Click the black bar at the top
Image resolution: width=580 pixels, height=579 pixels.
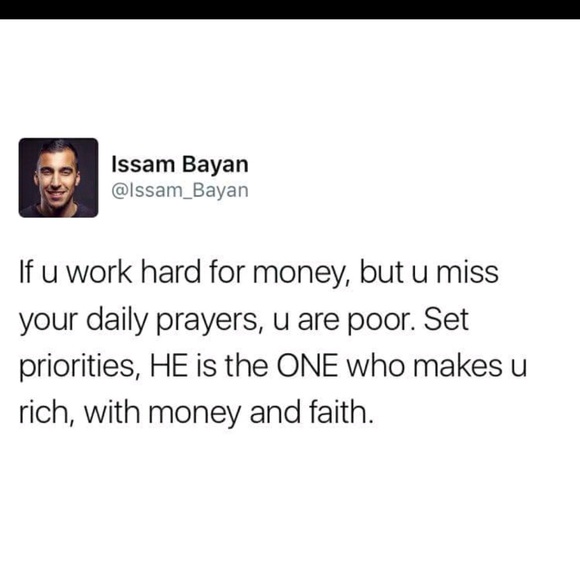coord(290,9)
